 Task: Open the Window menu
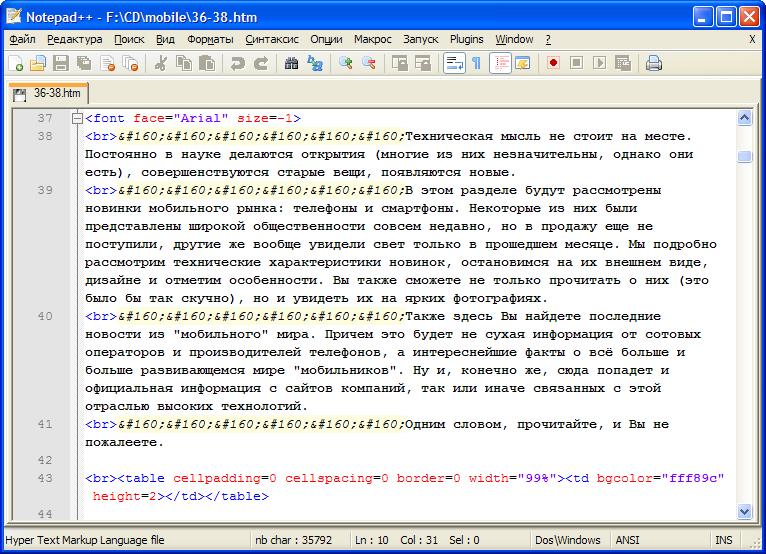514,39
